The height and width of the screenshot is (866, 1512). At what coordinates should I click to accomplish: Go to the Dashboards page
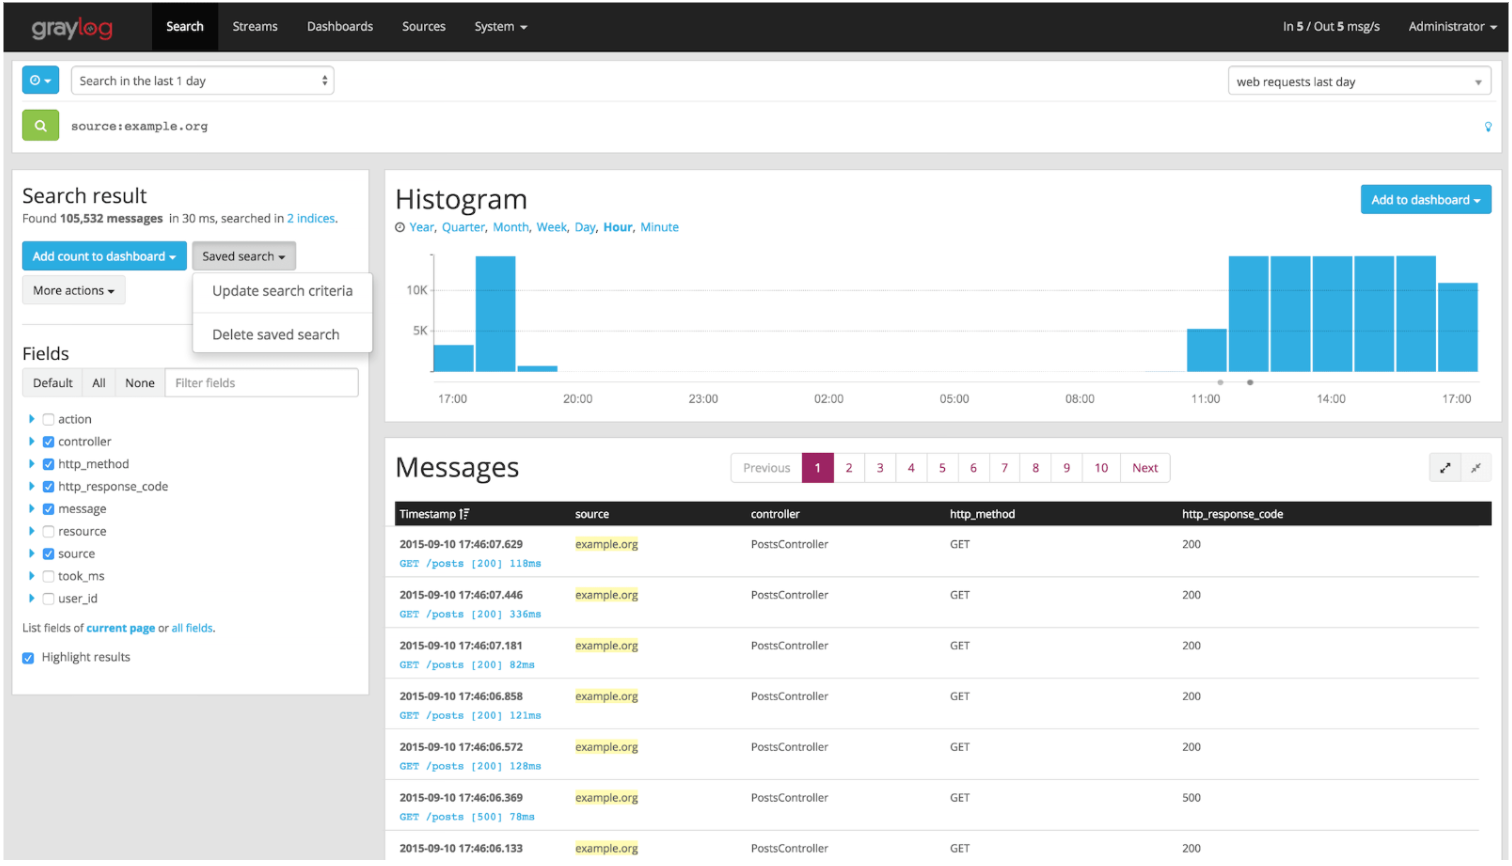click(x=340, y=27)
